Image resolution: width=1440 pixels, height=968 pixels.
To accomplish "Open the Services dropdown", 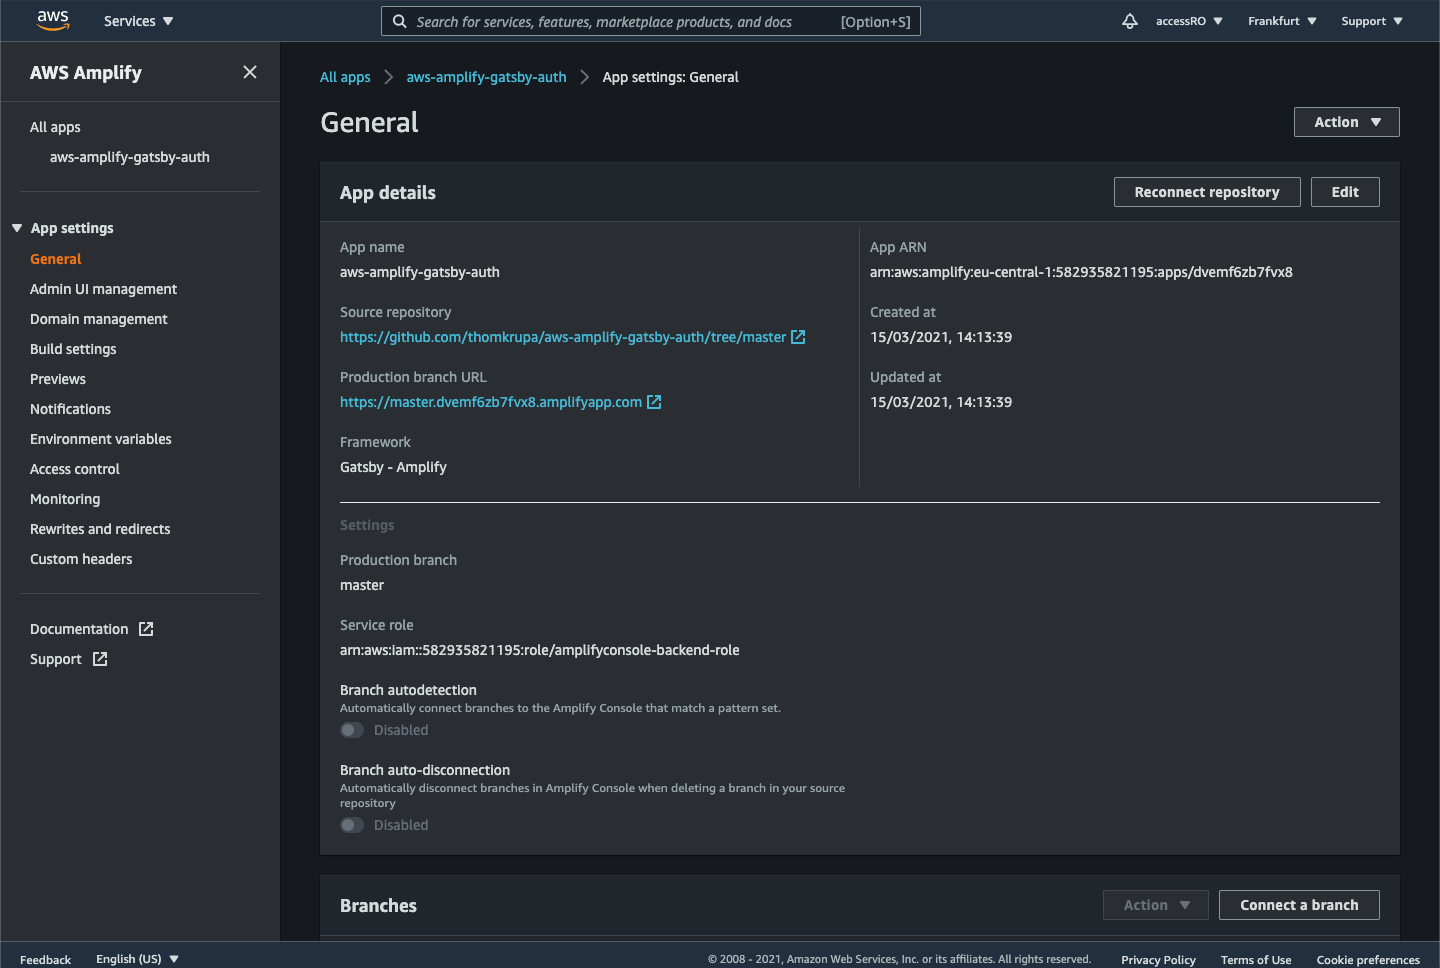I will [x=139, y=21].
